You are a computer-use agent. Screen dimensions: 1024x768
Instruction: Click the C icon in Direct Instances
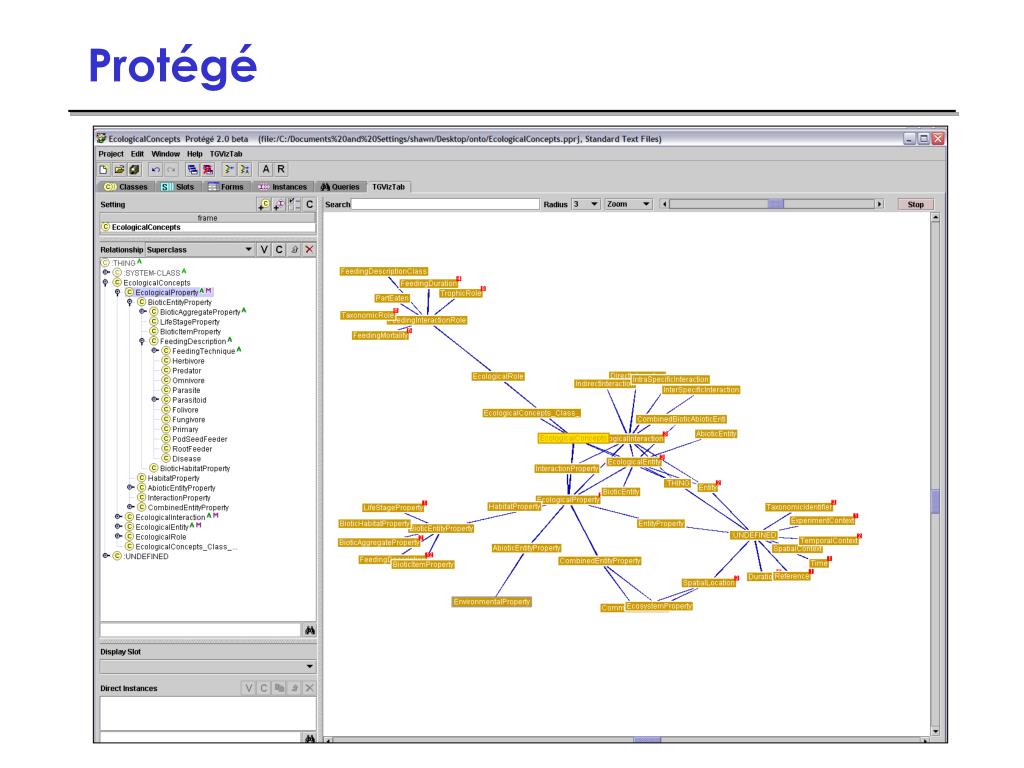click(x=264, y=688)
